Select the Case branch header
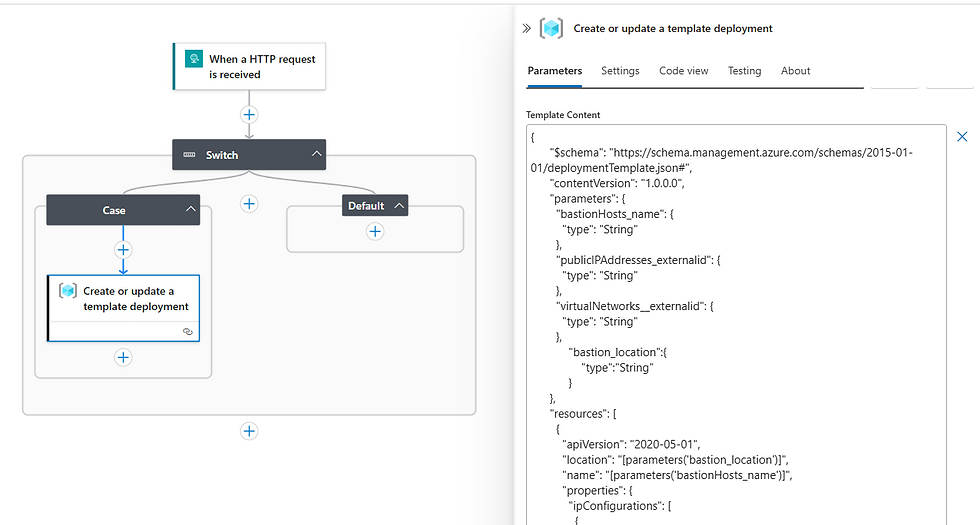Viewport: 980px width, 525px height. pos(123,210)
